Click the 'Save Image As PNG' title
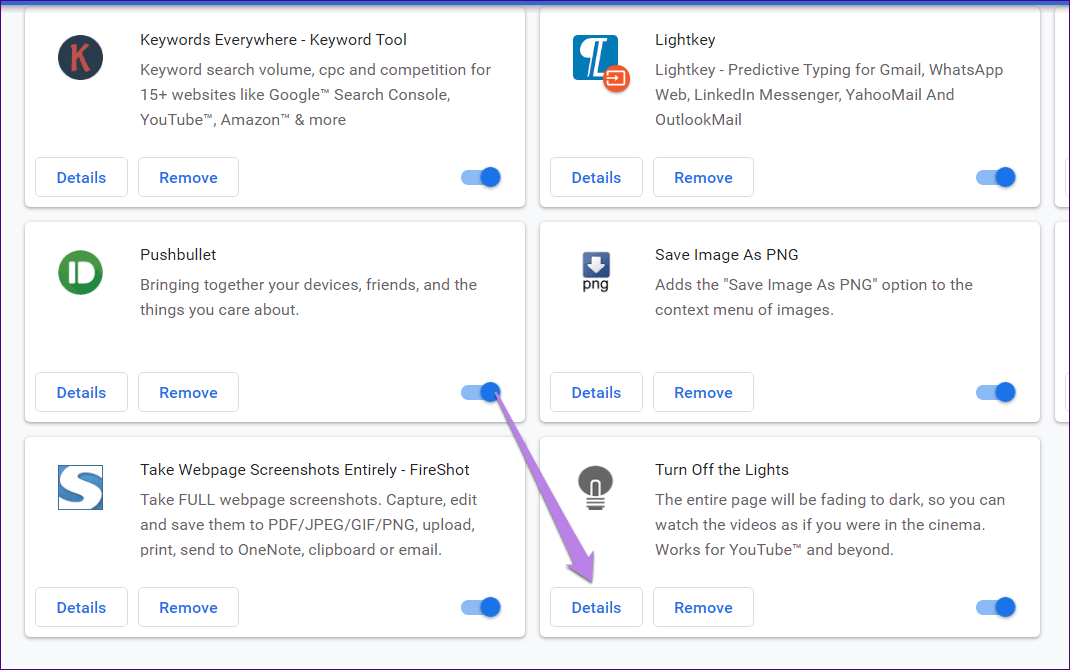This screenshot has height=670, width=1070. tap(727, 255)
